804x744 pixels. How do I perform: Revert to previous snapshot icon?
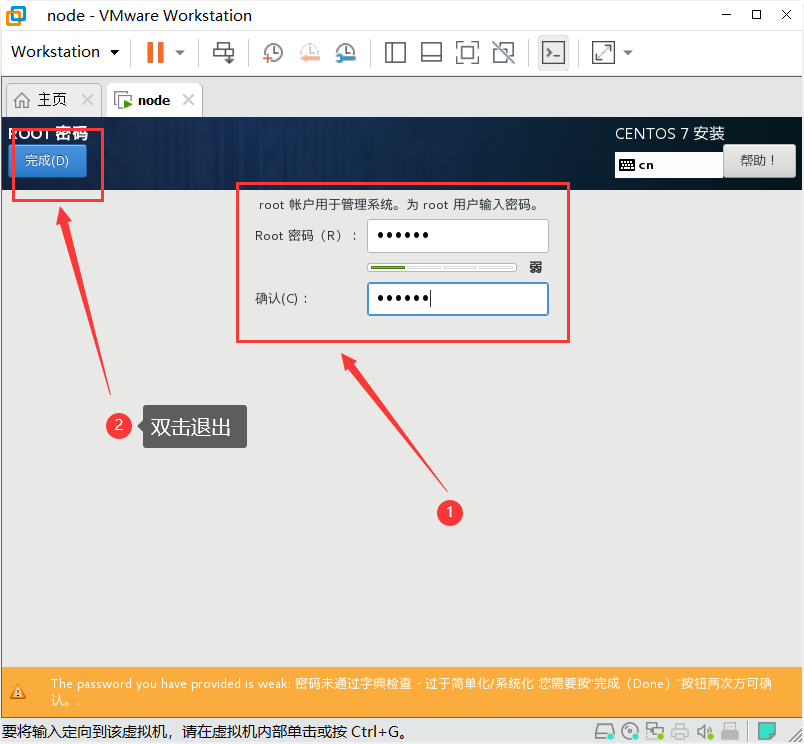point(310,52)
